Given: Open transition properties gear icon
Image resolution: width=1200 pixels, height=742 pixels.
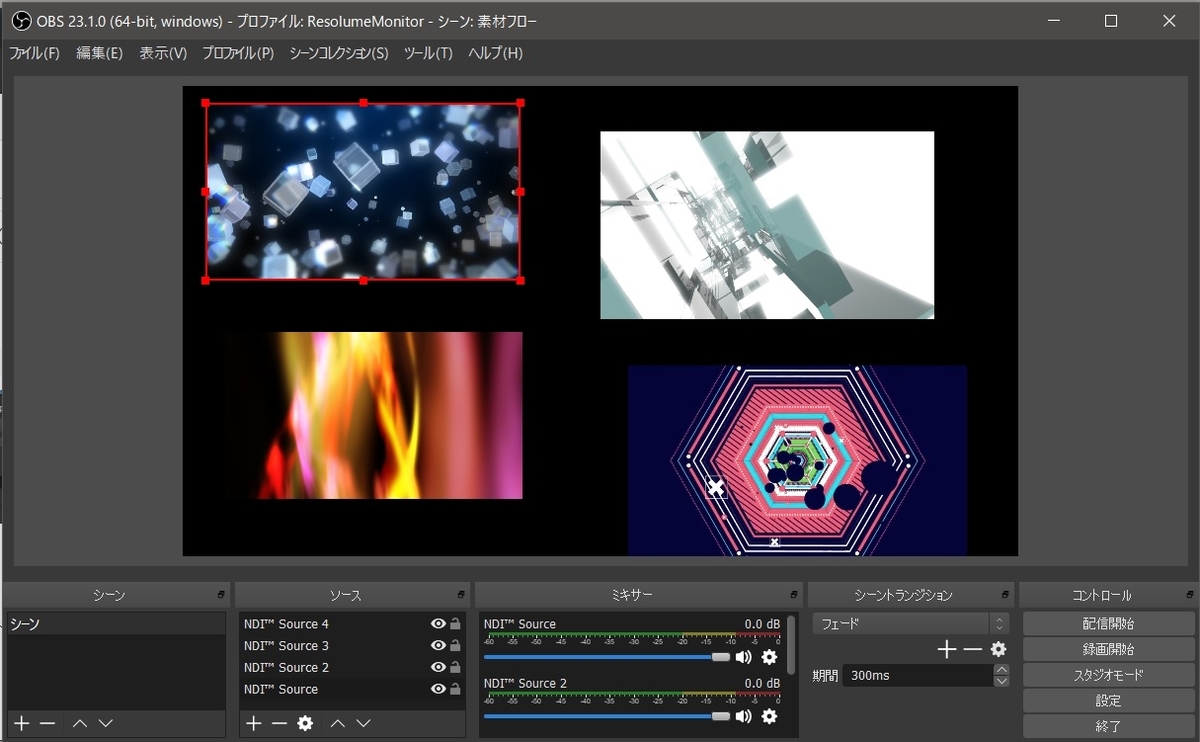Looking at the screenshot, I should (x=998, y=650).
